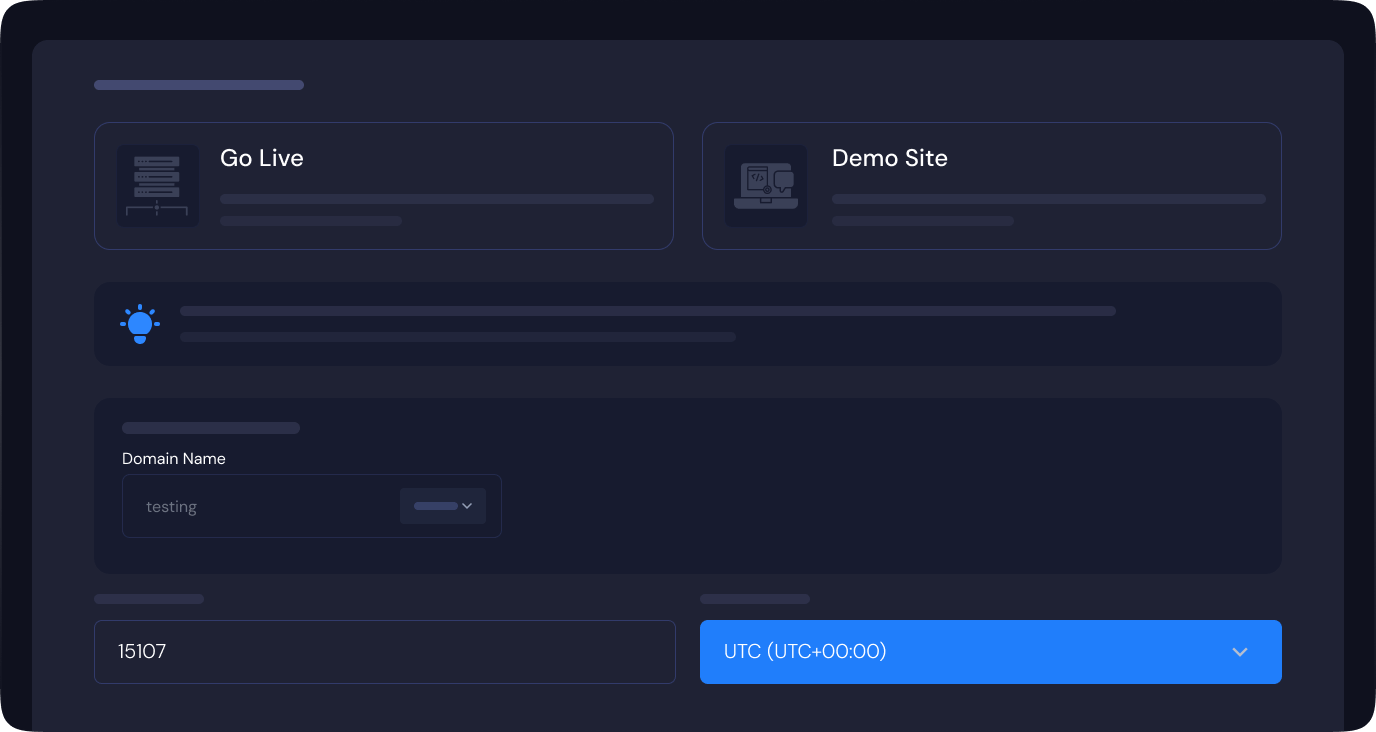Expand the domain extension dropdown
Viewport: 1376px width, 732px height.
[x=442, y=506]
